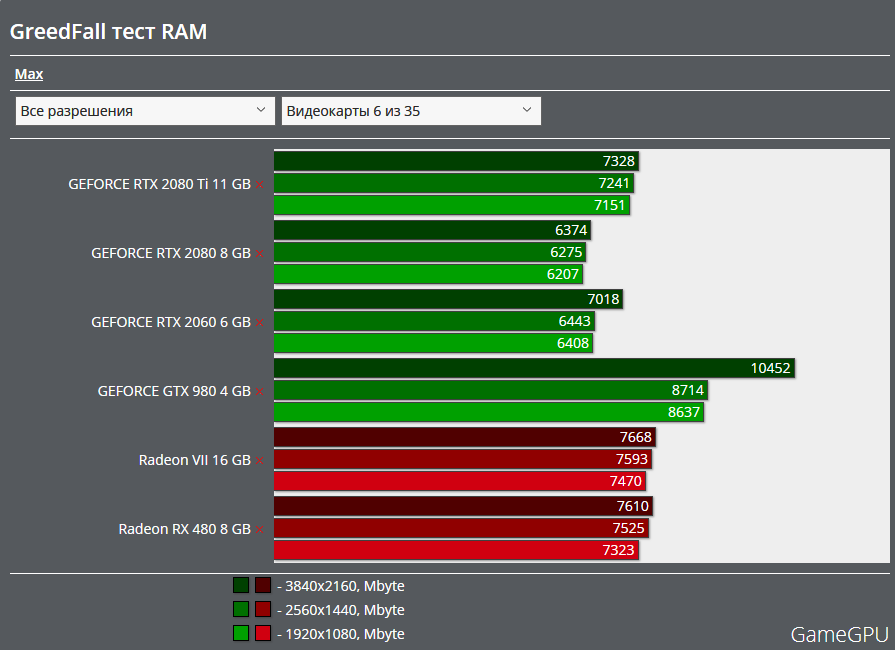Image resolution: width=895 pixels, height=650 pixels.
Task: Click dark green 3840x2160 legend swatch
Action: [x=241, y=586]
